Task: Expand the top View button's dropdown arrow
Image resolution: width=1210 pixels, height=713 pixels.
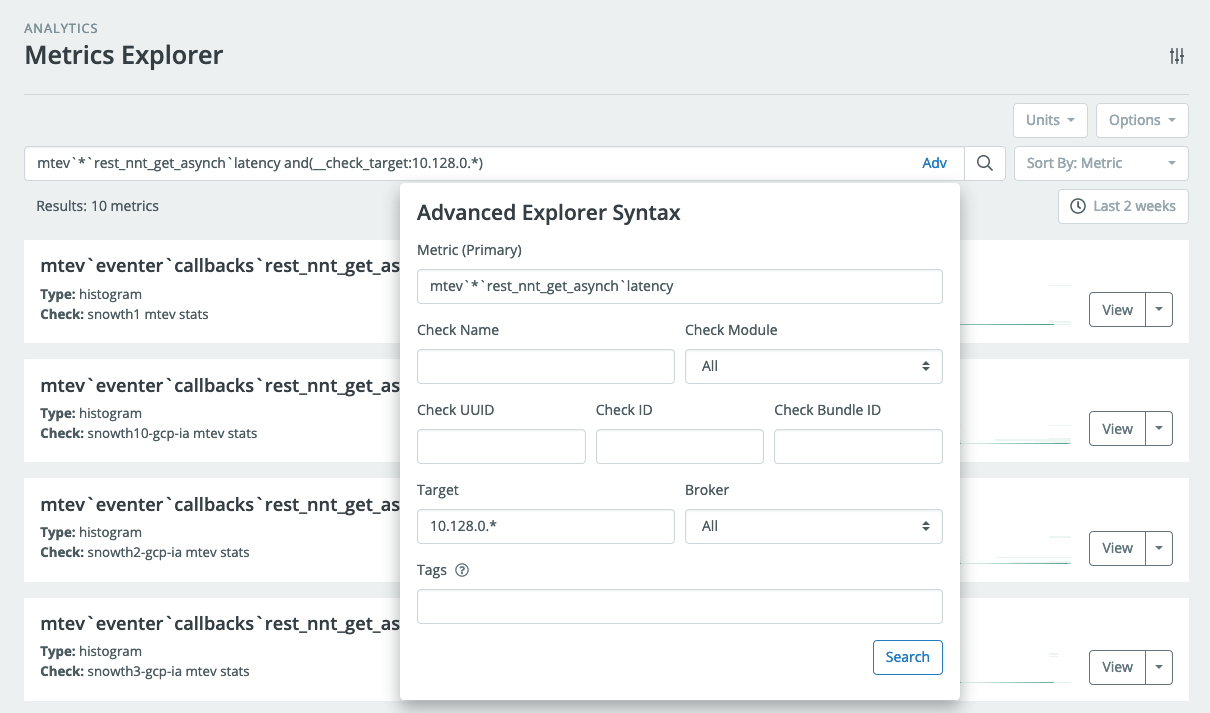Action: coord(1159,309)
